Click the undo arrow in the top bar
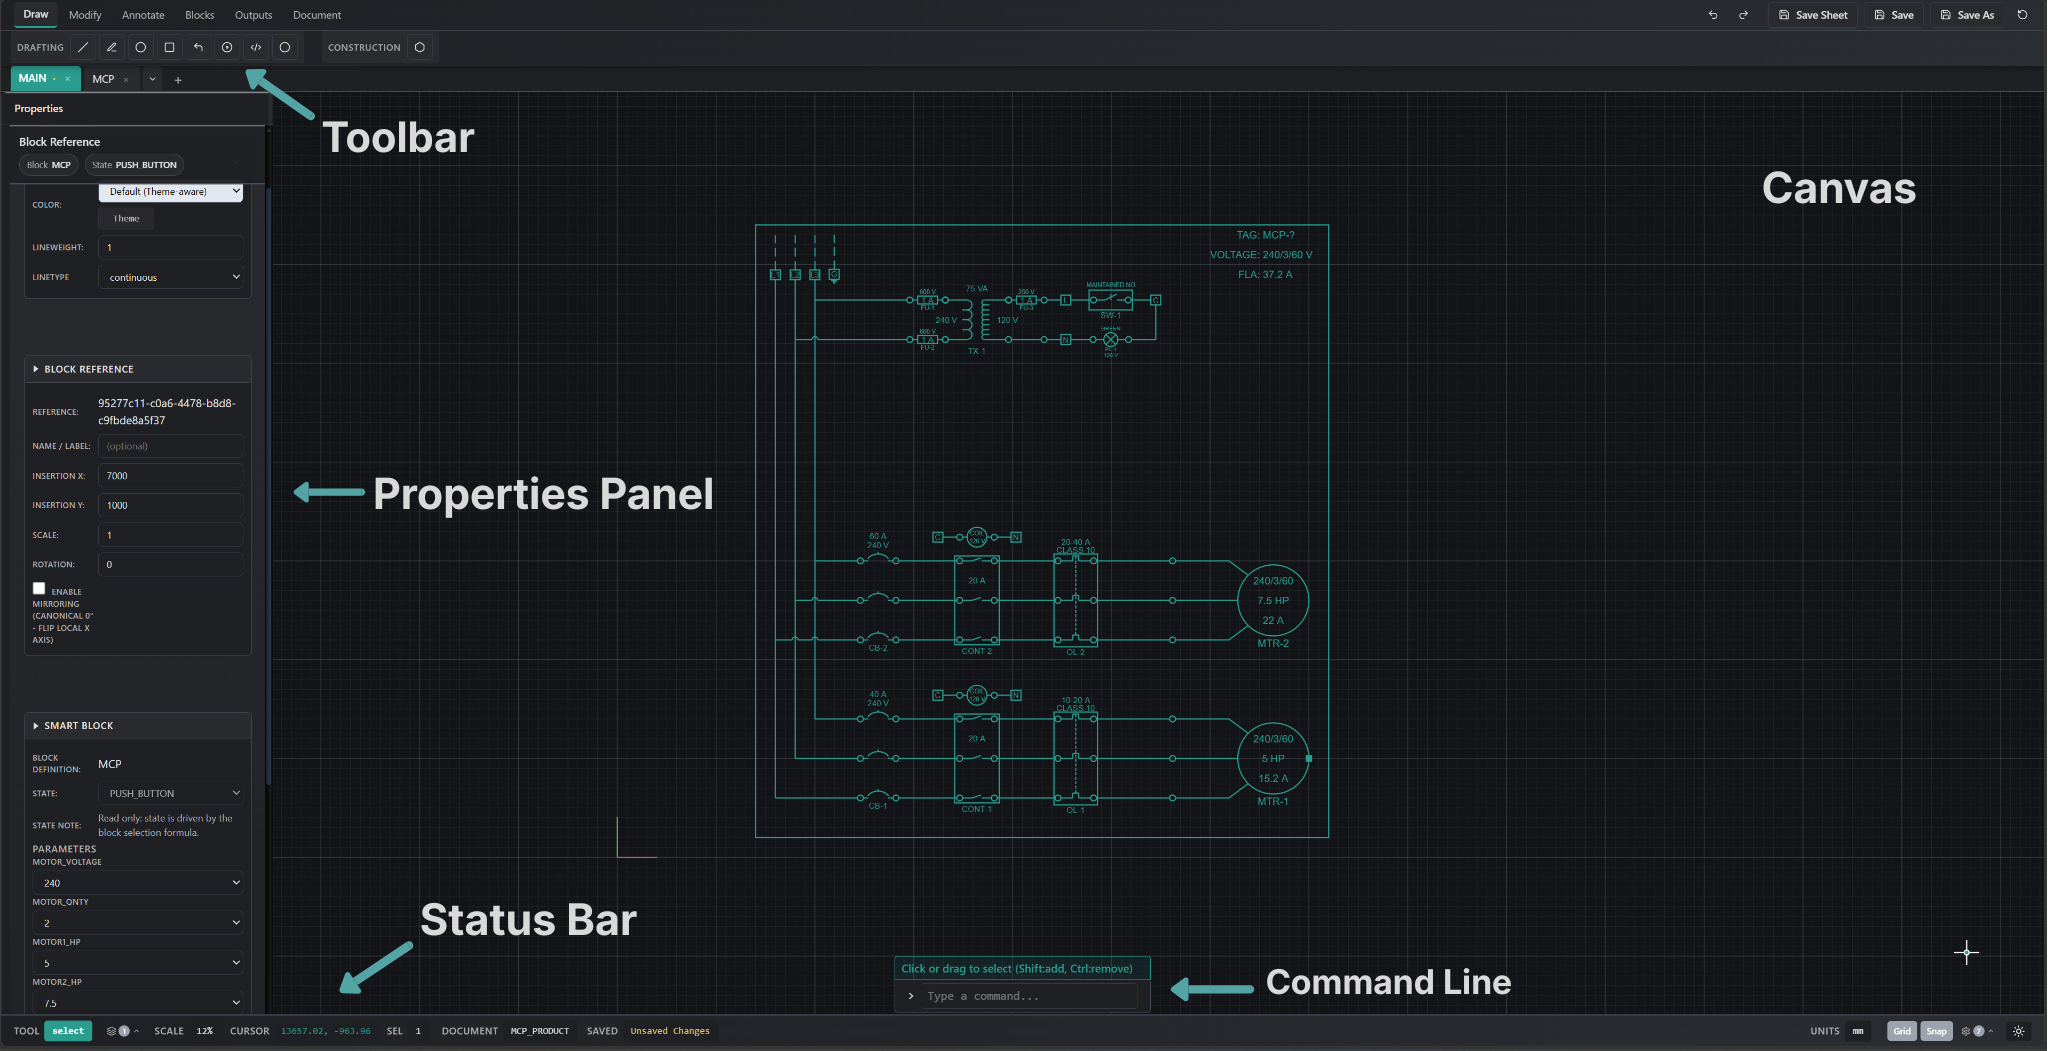The height and width of the screenshot is (1051, 2048). pos(1713,15)
